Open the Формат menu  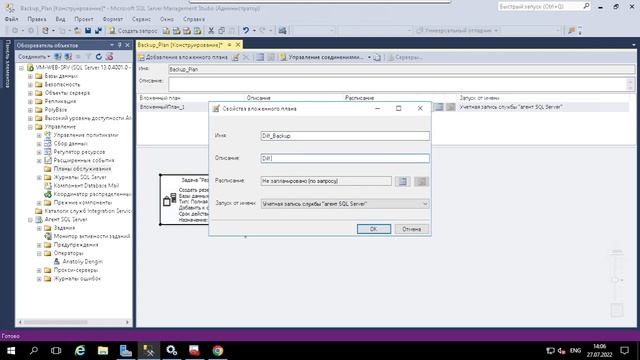pos(113,19)
